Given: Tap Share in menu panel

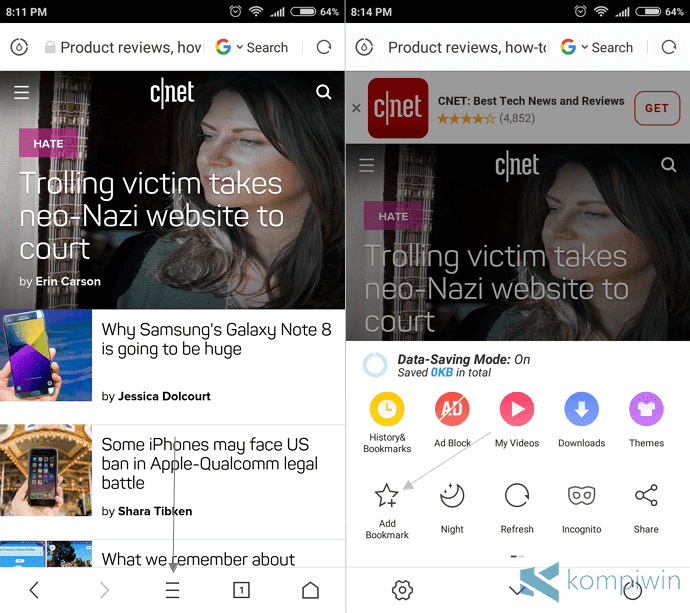Looking at the screenshot, I should tap(646, 508).
